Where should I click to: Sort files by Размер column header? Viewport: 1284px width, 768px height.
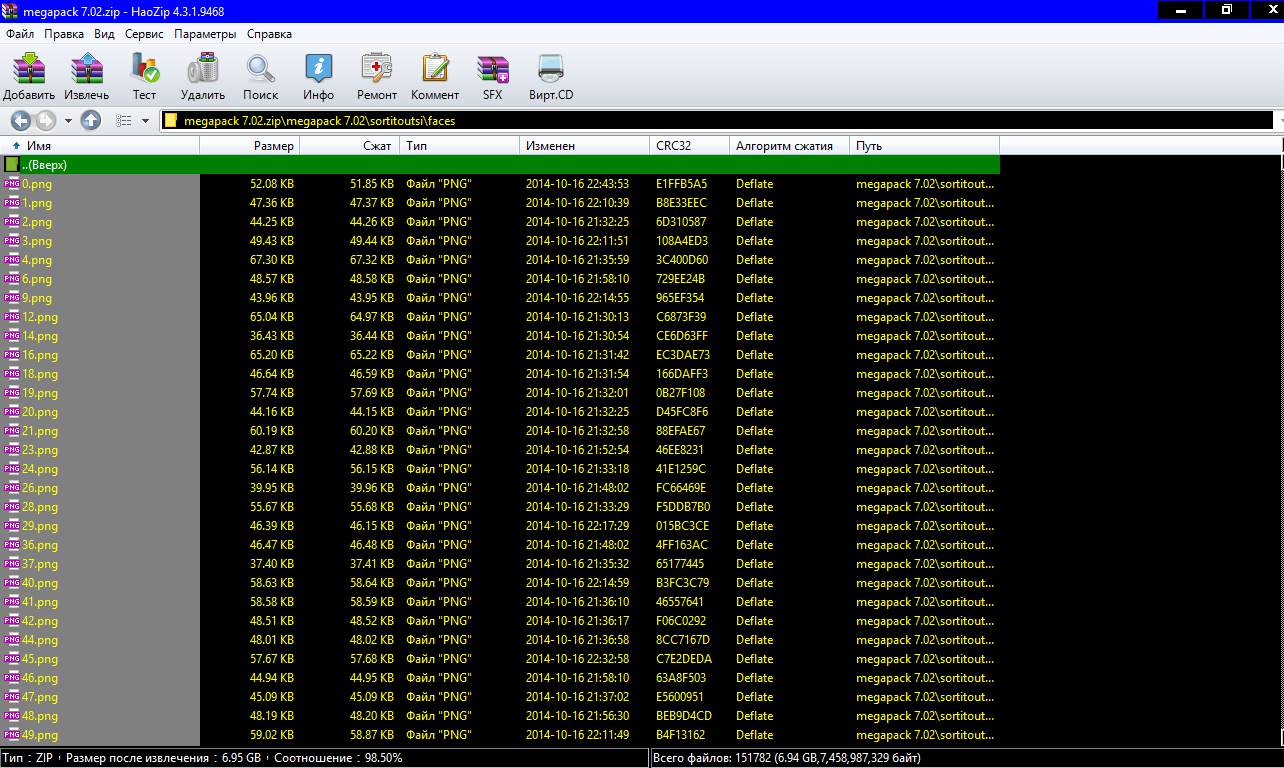point(250,146)
